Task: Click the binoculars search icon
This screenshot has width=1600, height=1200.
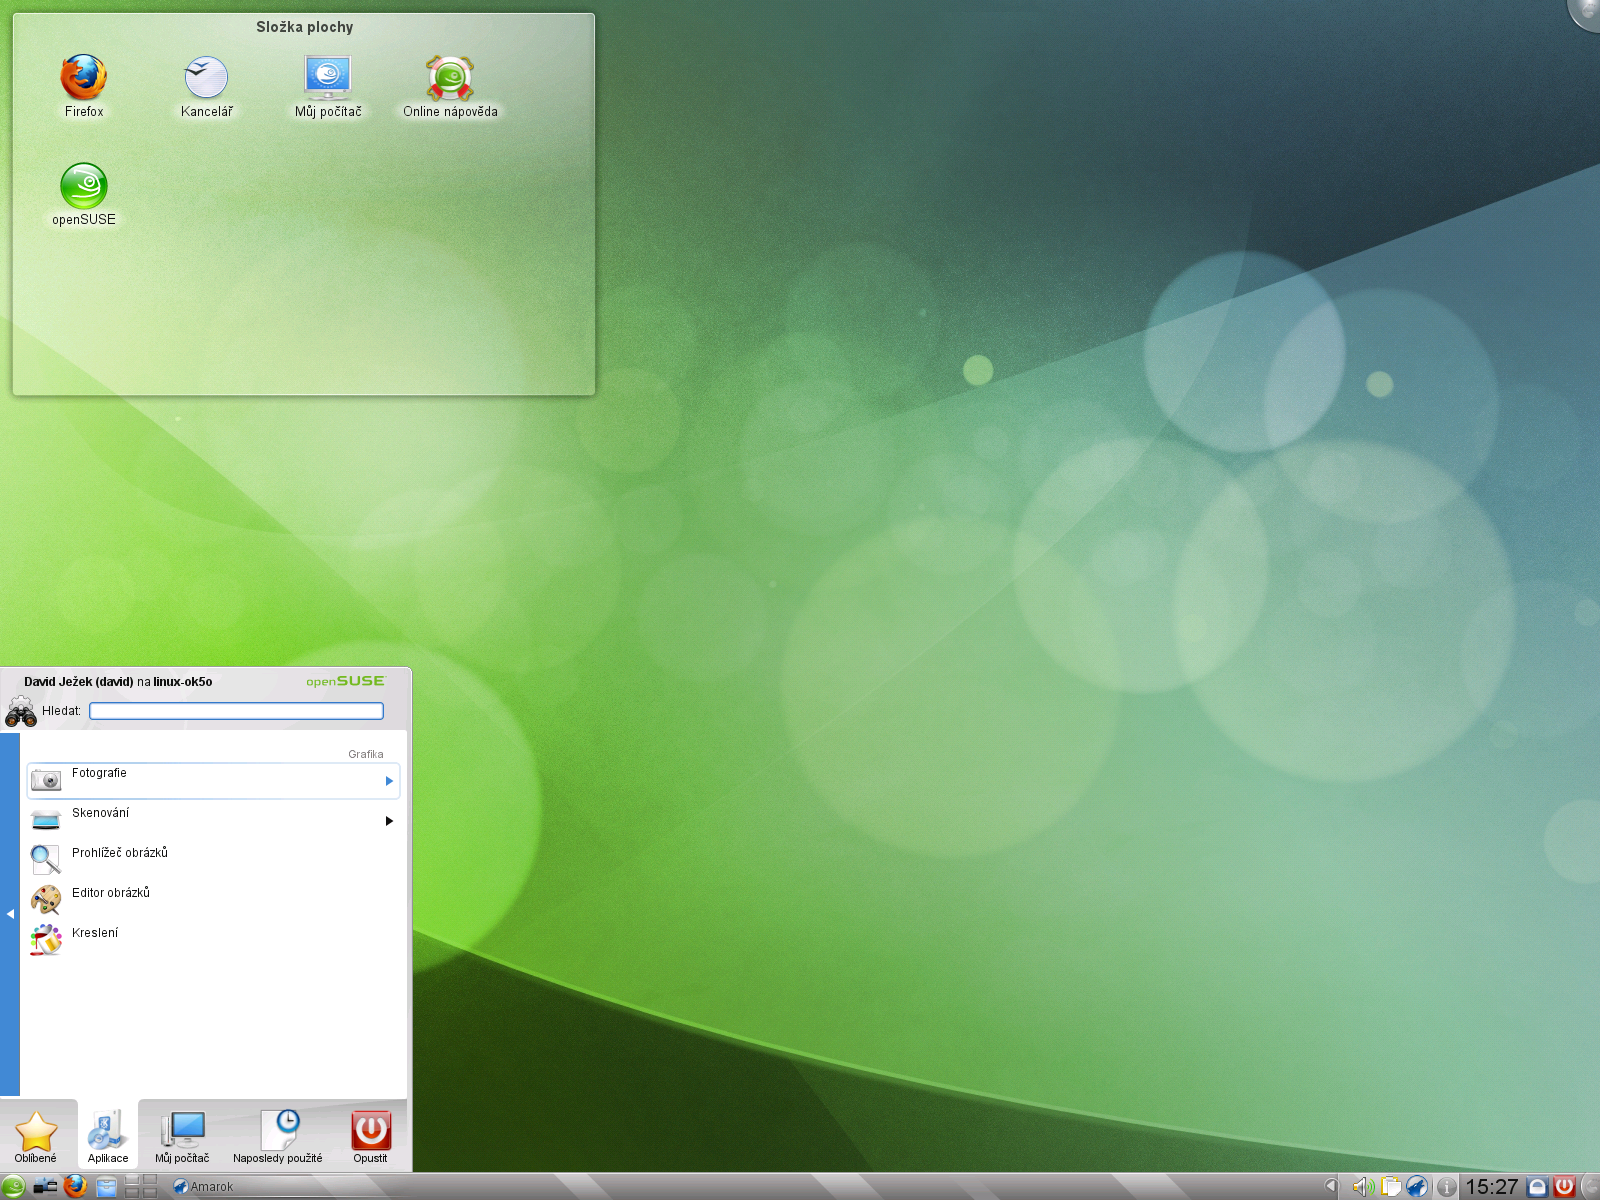Action: click(x=21, y=711)
